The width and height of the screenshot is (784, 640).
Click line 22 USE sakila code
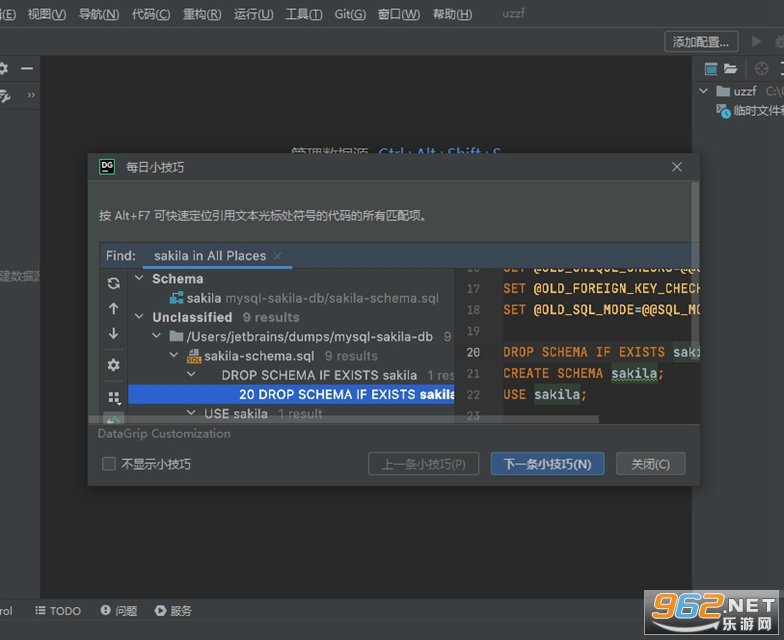click(x=544, y=394)
